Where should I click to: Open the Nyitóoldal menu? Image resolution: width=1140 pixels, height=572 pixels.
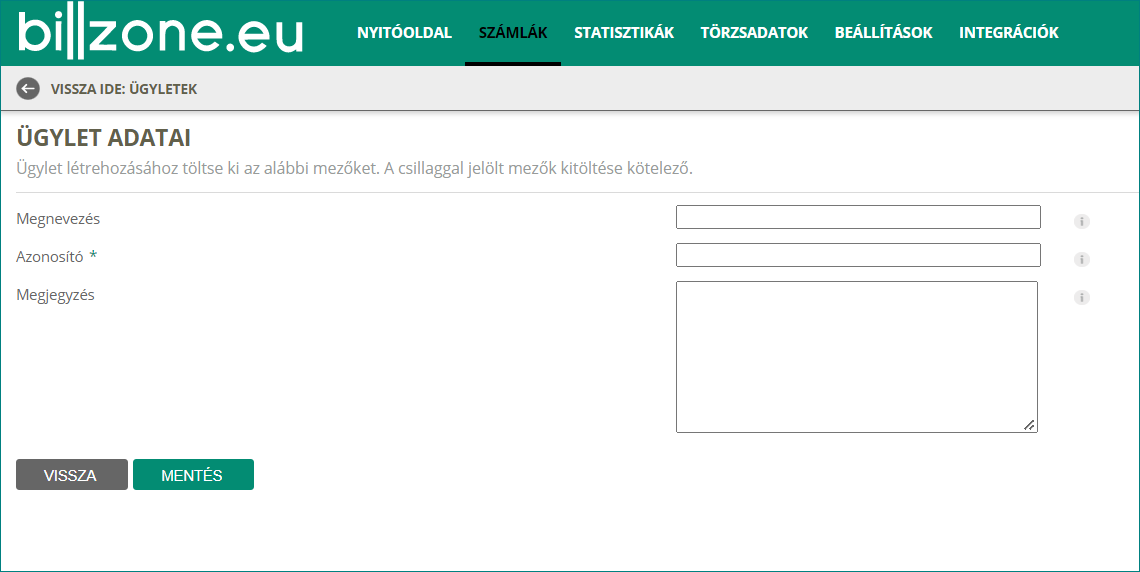coord(404,33)
